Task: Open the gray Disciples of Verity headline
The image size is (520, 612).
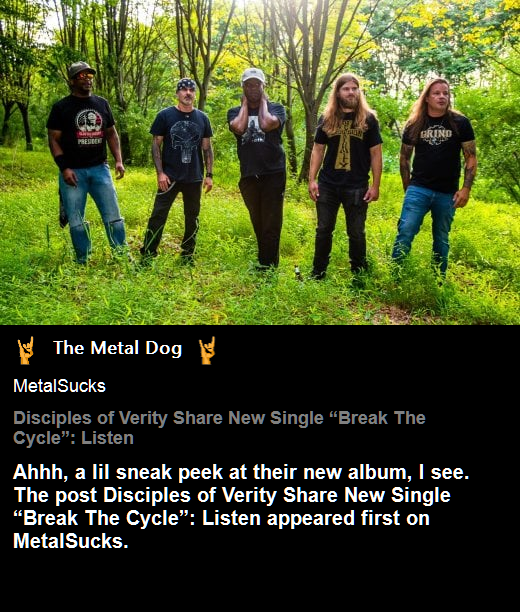Action: (219, 428)
